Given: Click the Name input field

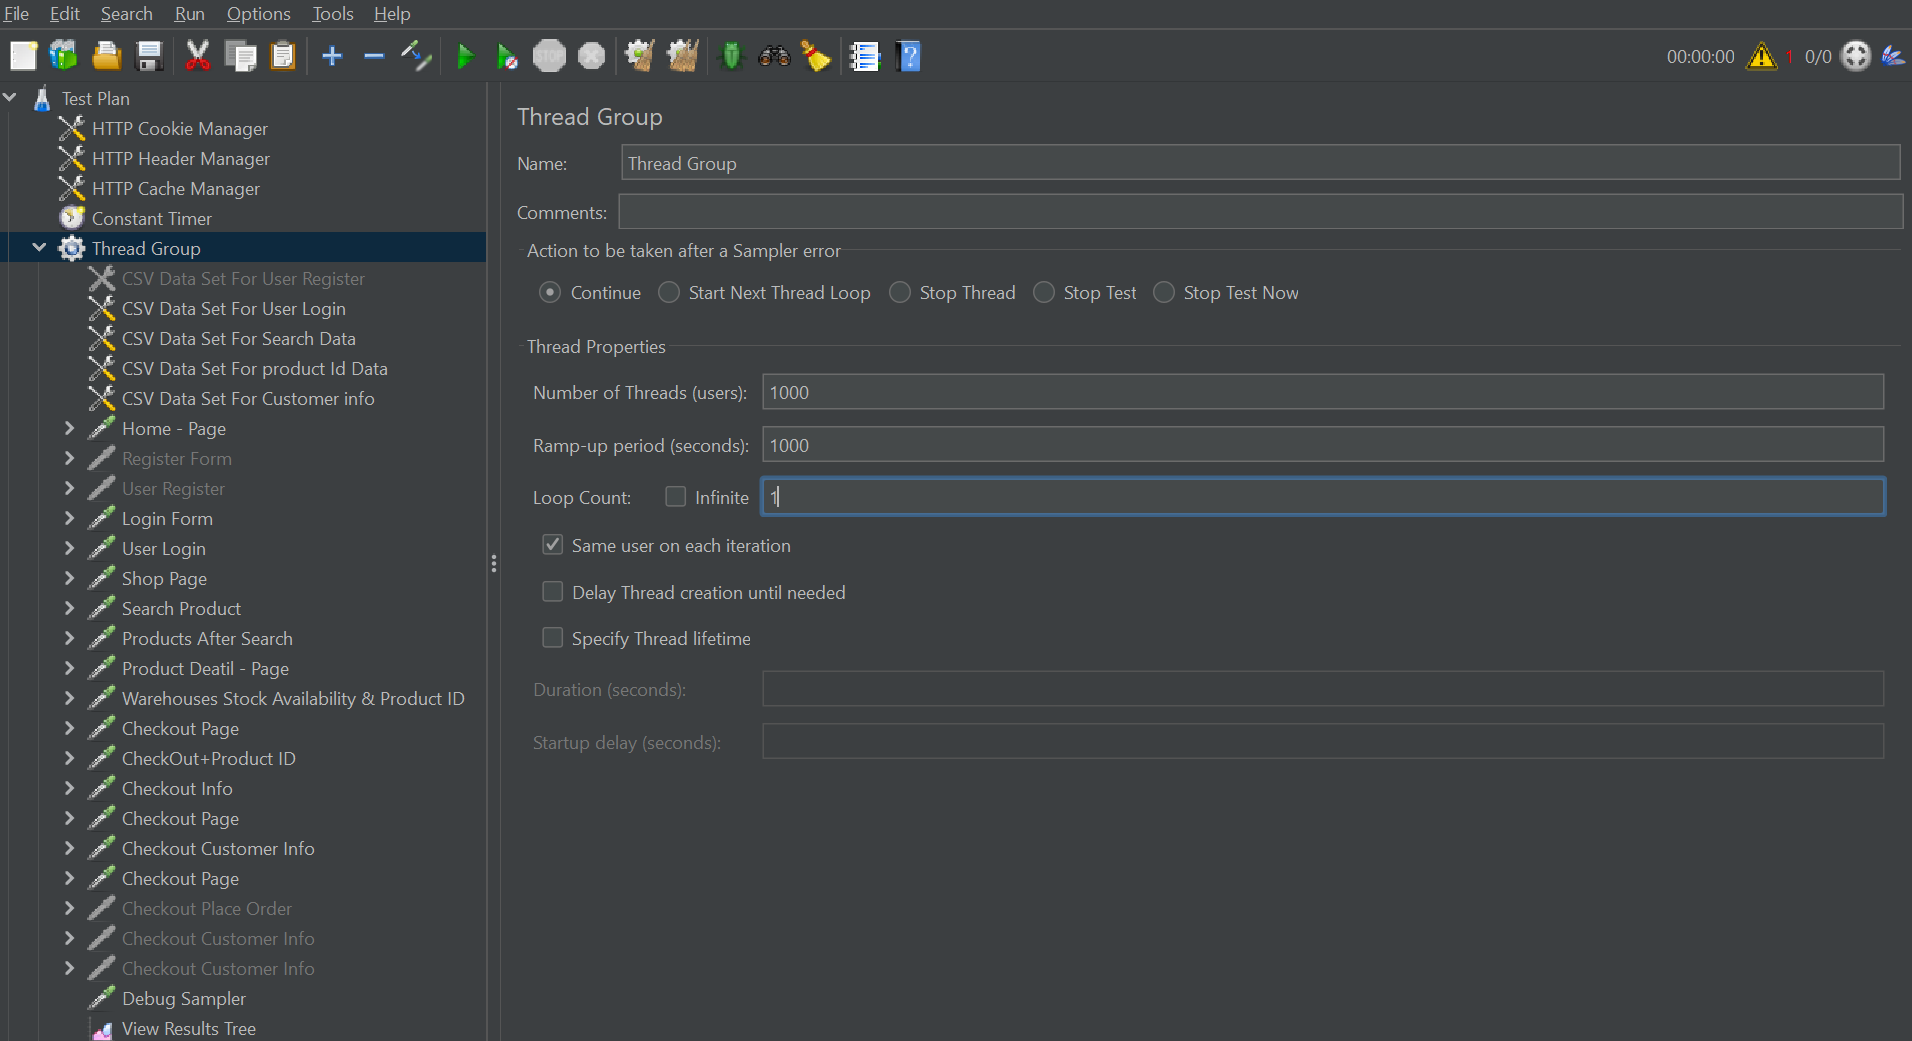Looking at the screenshot, I should click(1260, 163).
